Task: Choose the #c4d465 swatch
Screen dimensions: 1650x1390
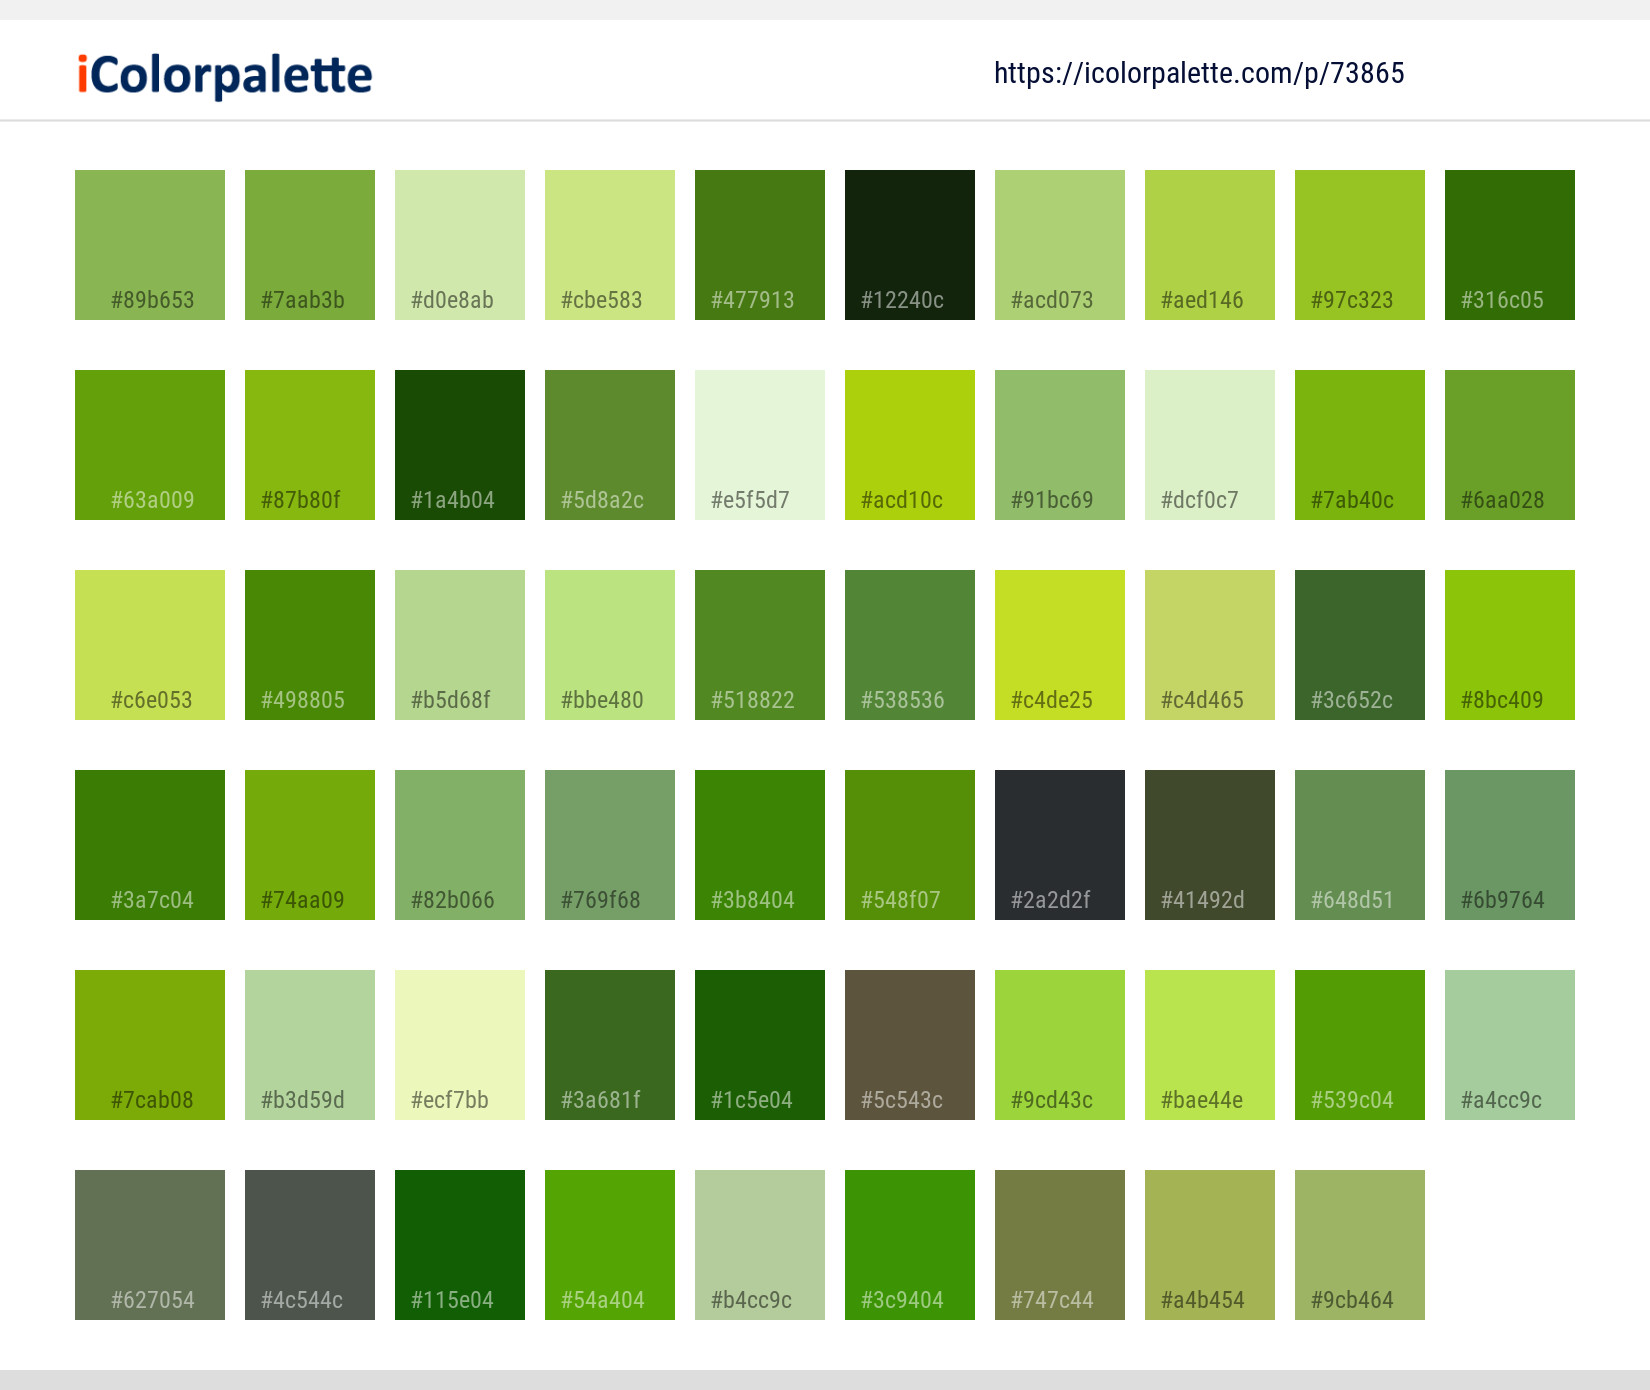Action: click(x=1210, y=645)
